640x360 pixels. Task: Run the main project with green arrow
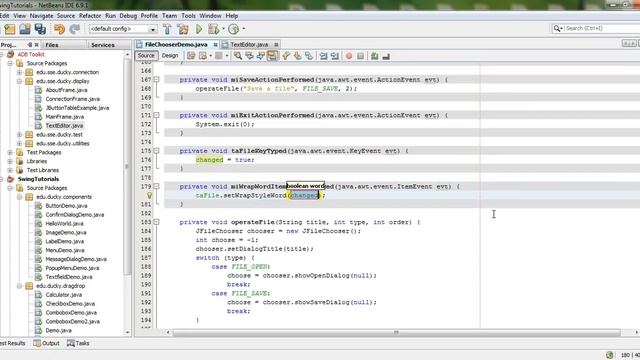[199, 29]
